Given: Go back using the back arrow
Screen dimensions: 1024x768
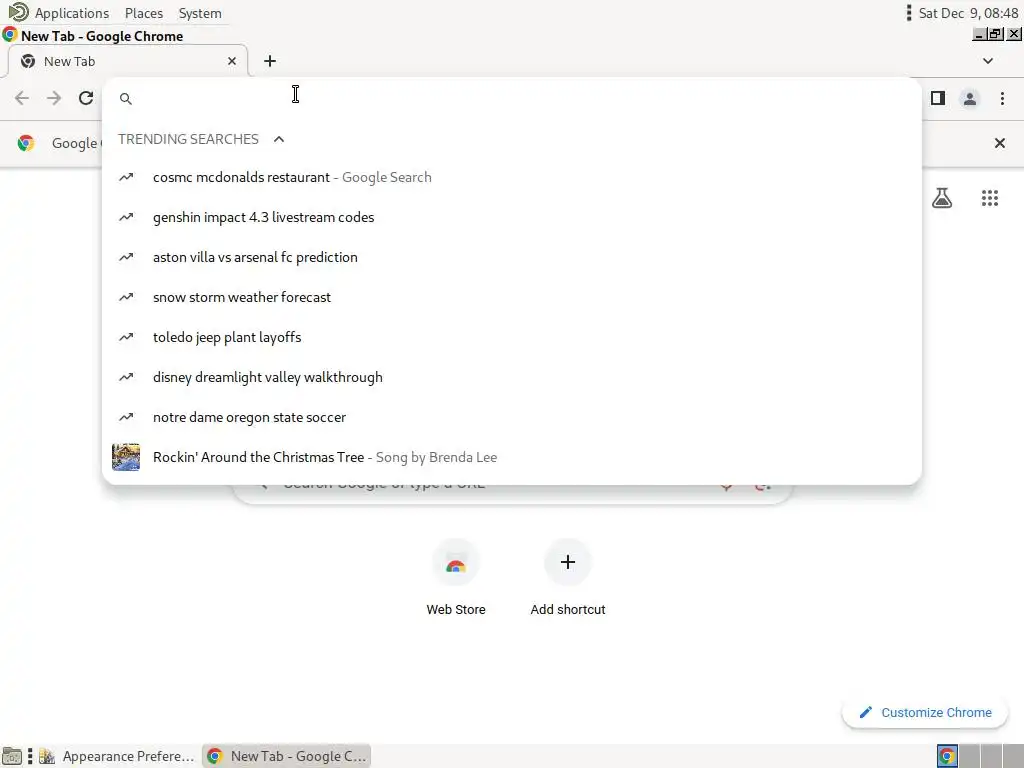Looking at the screenshot, I should pos(22,99).
